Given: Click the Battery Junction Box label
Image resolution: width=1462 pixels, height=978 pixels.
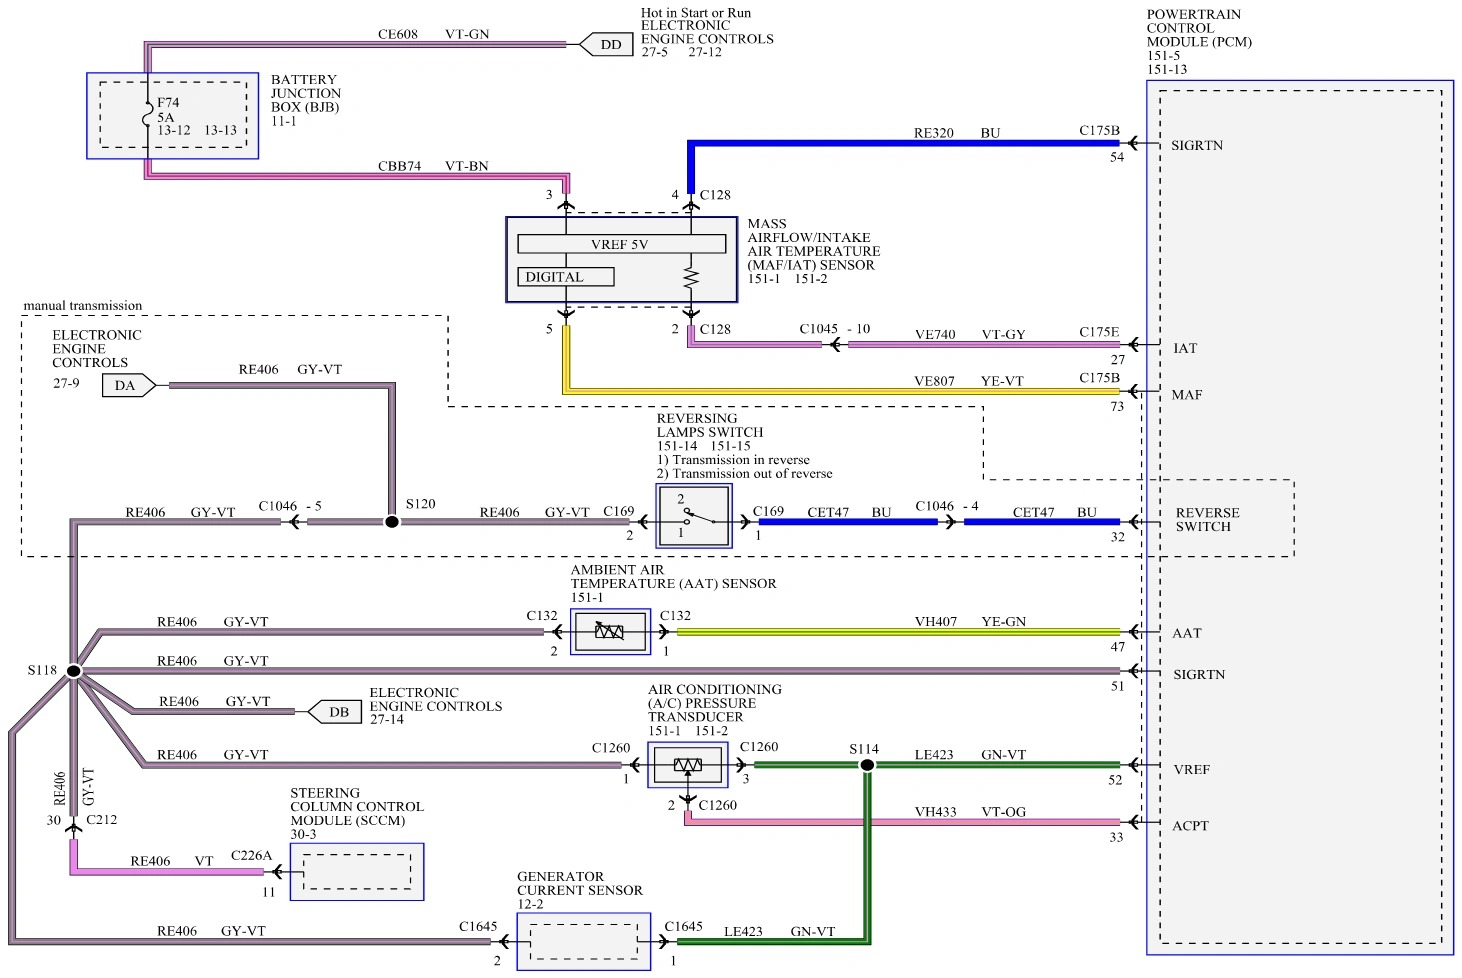Looking at the screenshot, I should point(306,93).
